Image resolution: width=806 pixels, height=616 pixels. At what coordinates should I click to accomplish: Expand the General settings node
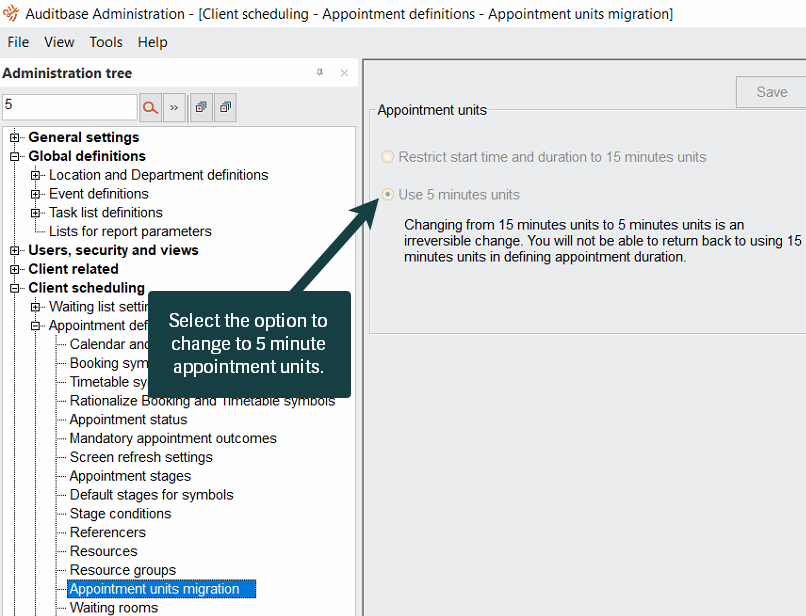click(15, 137)
